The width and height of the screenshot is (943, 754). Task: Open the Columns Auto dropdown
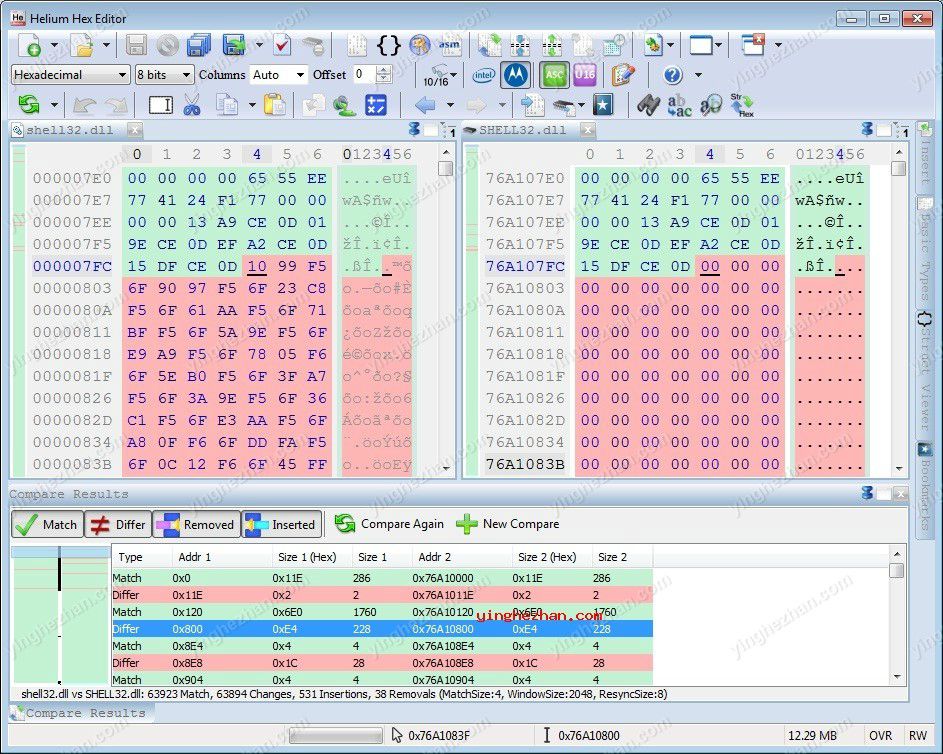[x=278, y=75]
